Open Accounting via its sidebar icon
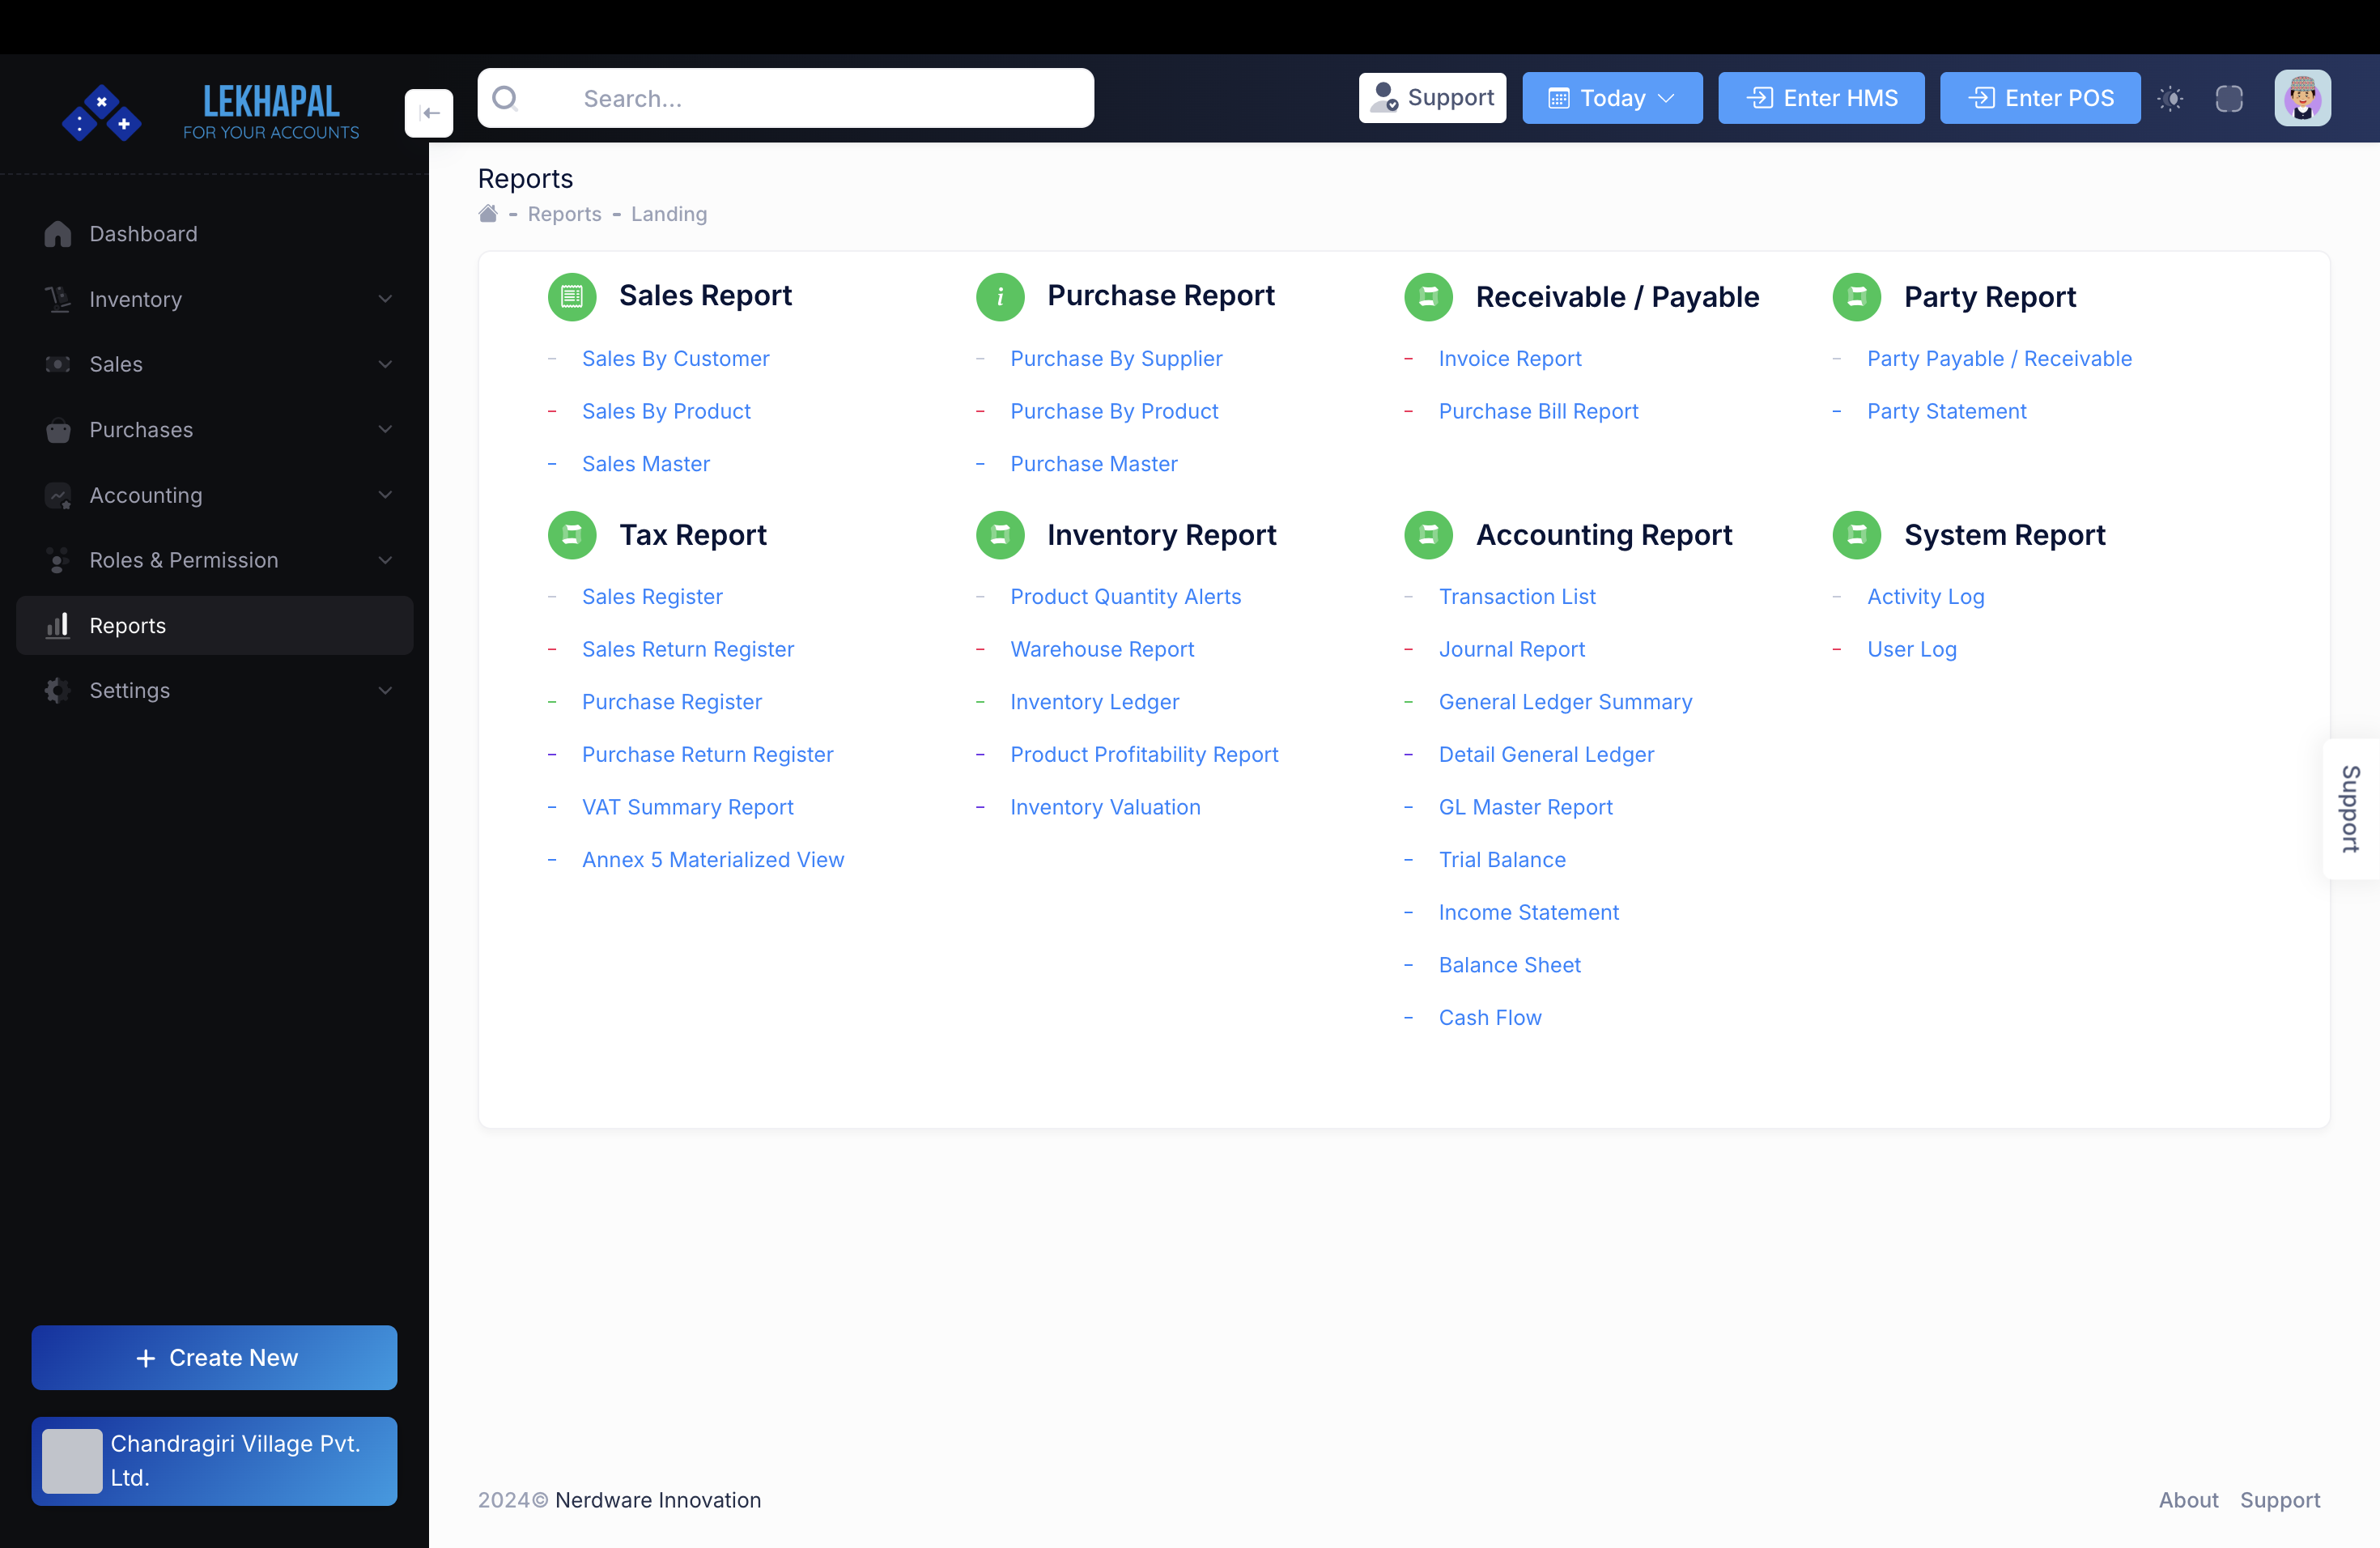The width and height of the screenshot is (2380, 1548). click(x=57, y=495)
